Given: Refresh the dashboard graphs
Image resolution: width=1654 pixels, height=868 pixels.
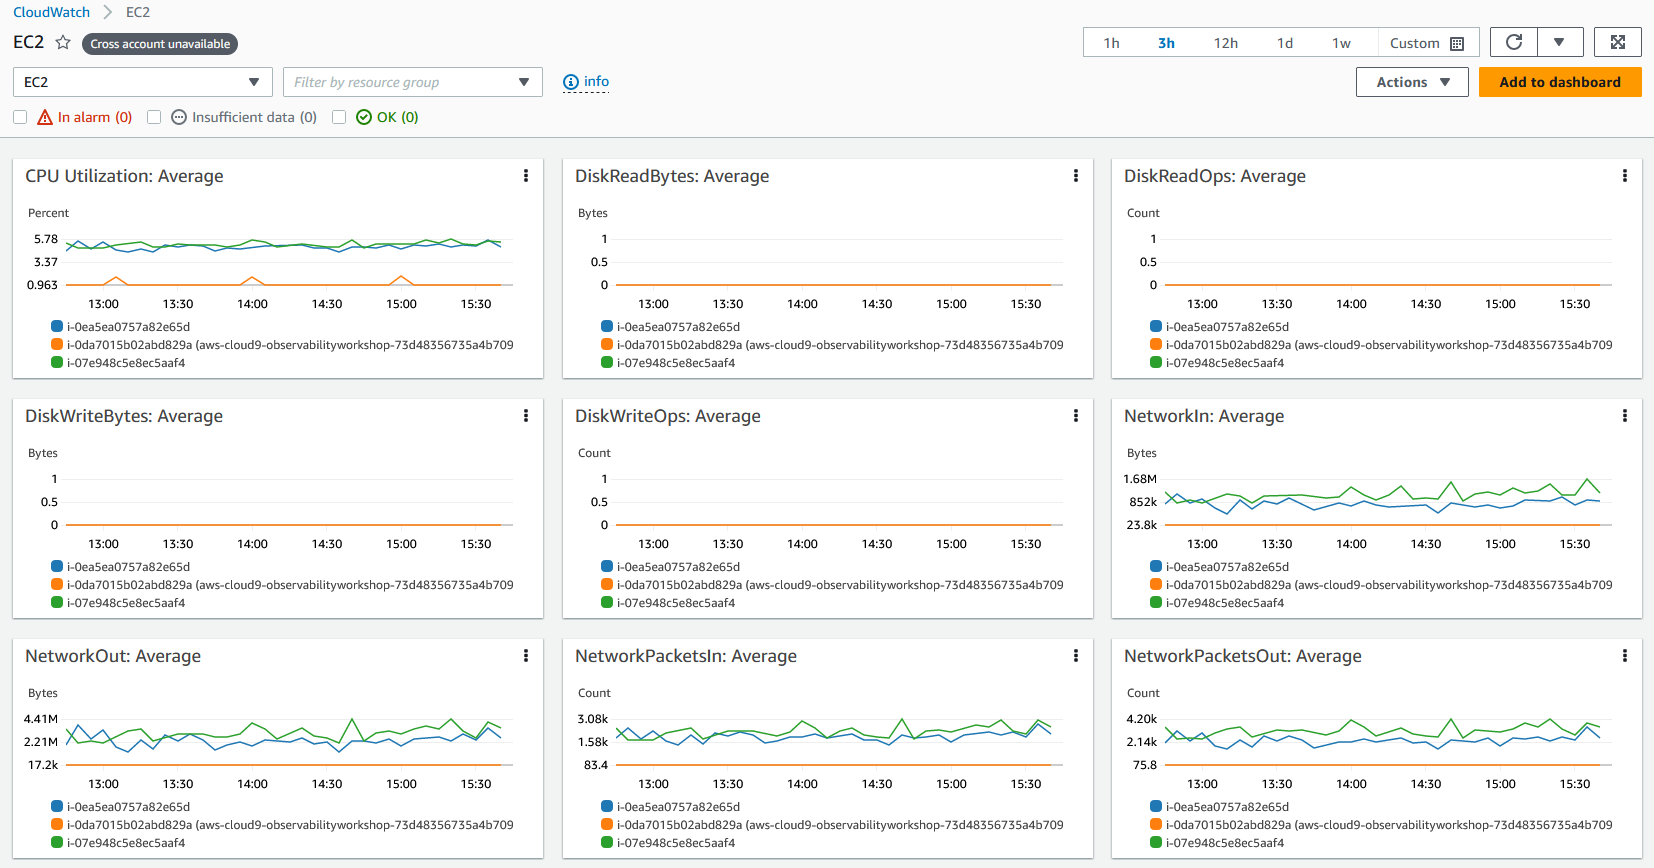Looking at the screenshot, I should tap(1514, 42).
